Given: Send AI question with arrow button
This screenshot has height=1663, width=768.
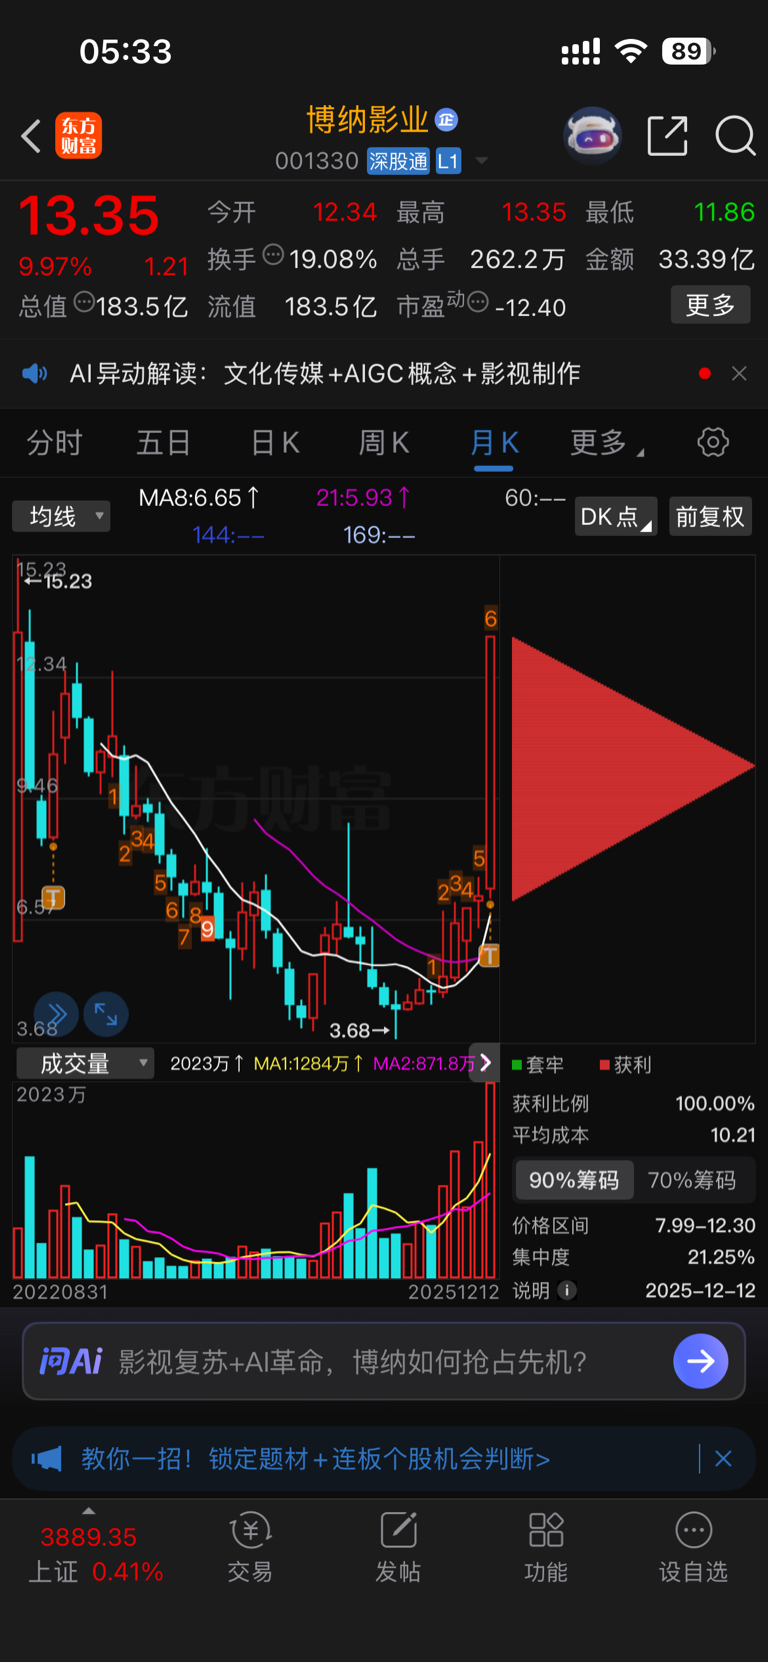Looking at the screenshot, I should (700, 1361).
